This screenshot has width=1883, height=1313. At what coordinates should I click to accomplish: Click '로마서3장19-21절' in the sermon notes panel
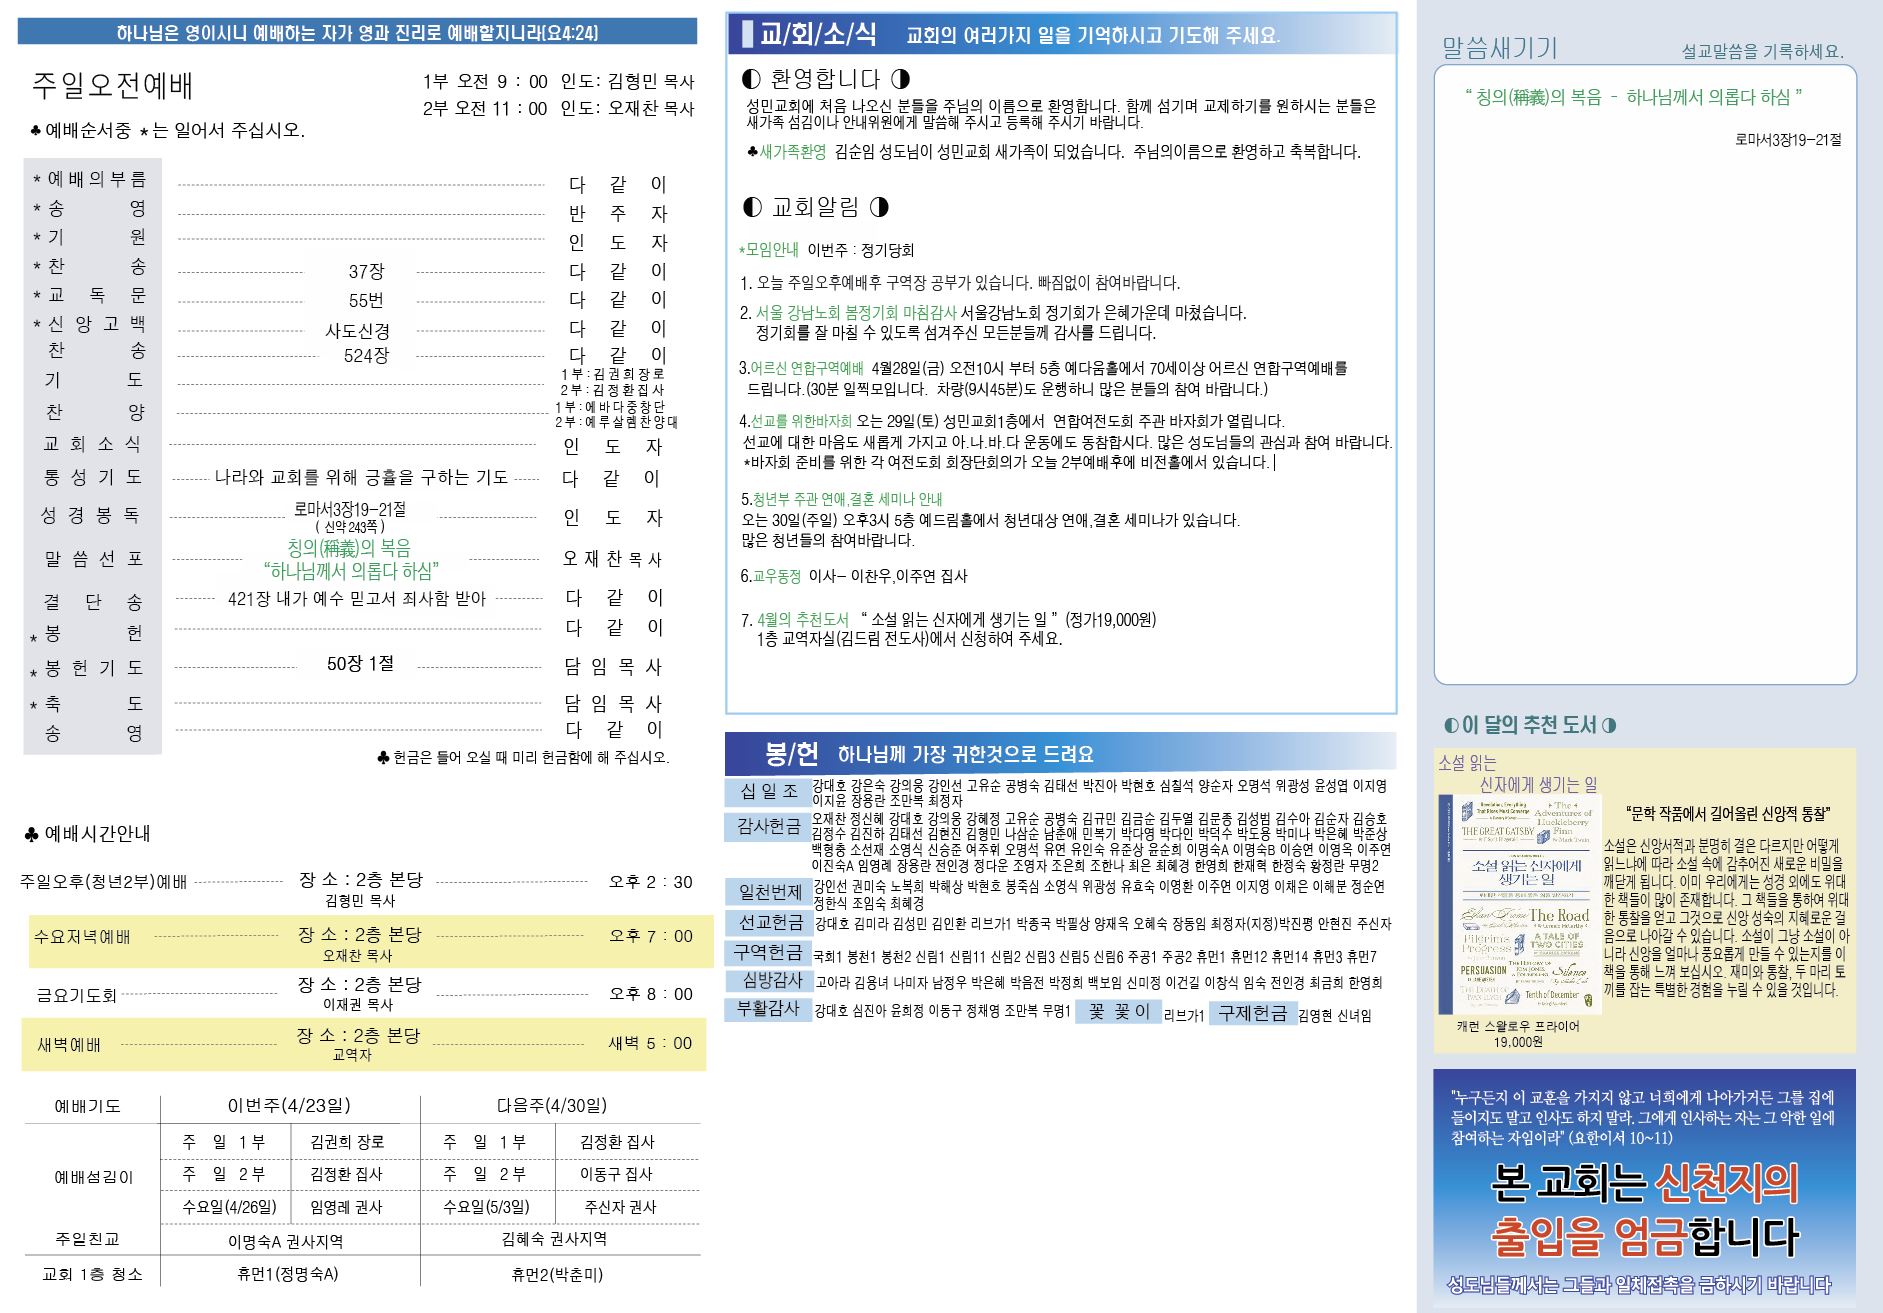click(x=1788, y=141)
